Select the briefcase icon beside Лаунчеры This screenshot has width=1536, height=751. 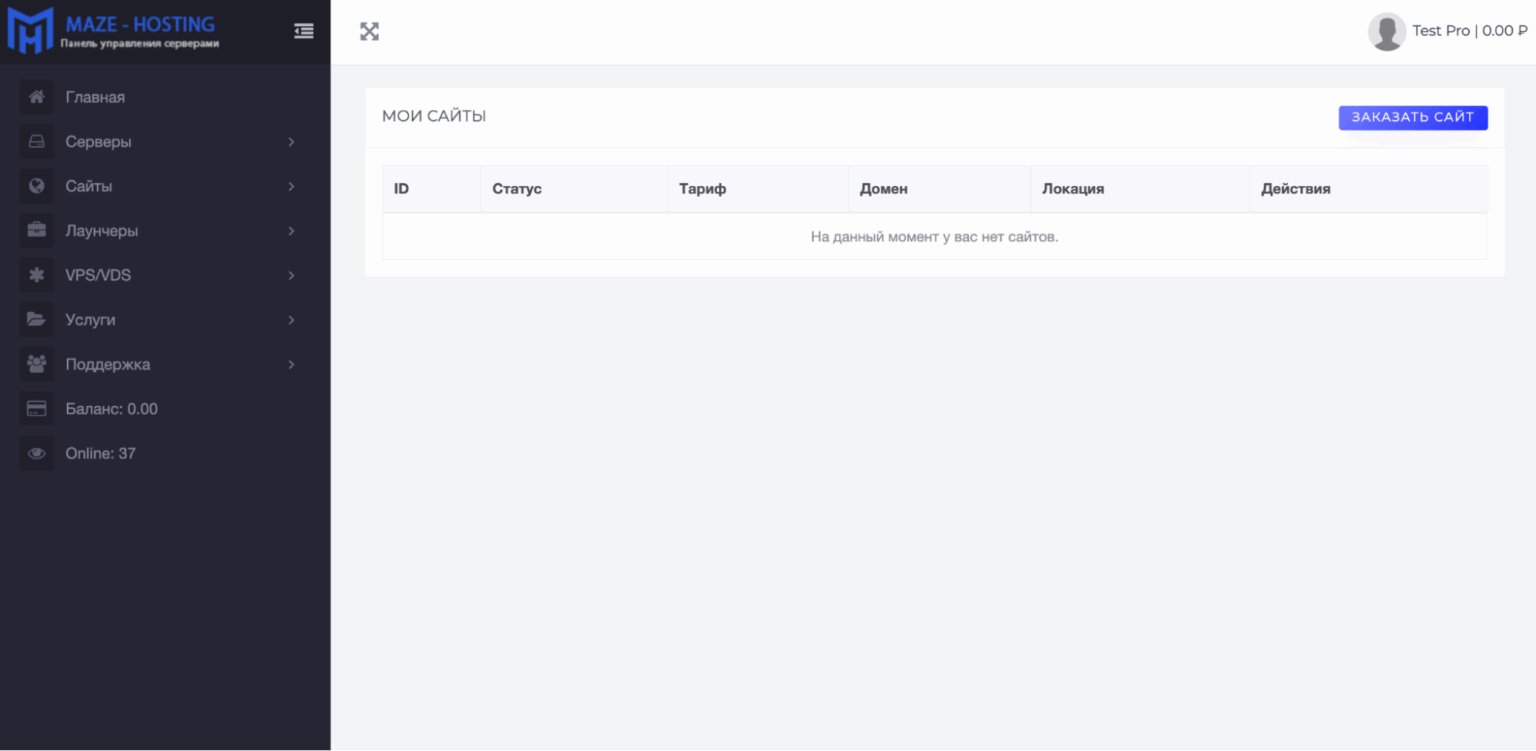(x=36, y=230)
